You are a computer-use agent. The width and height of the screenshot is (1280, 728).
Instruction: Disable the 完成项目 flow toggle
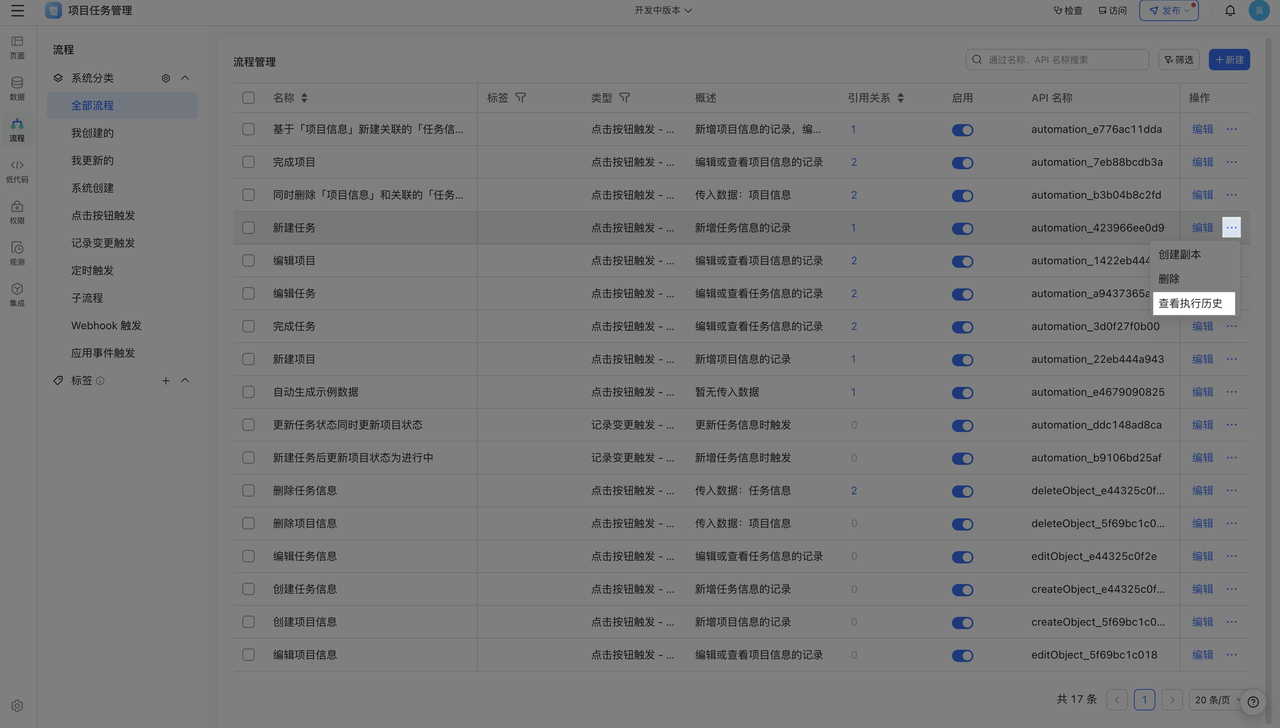962,163
